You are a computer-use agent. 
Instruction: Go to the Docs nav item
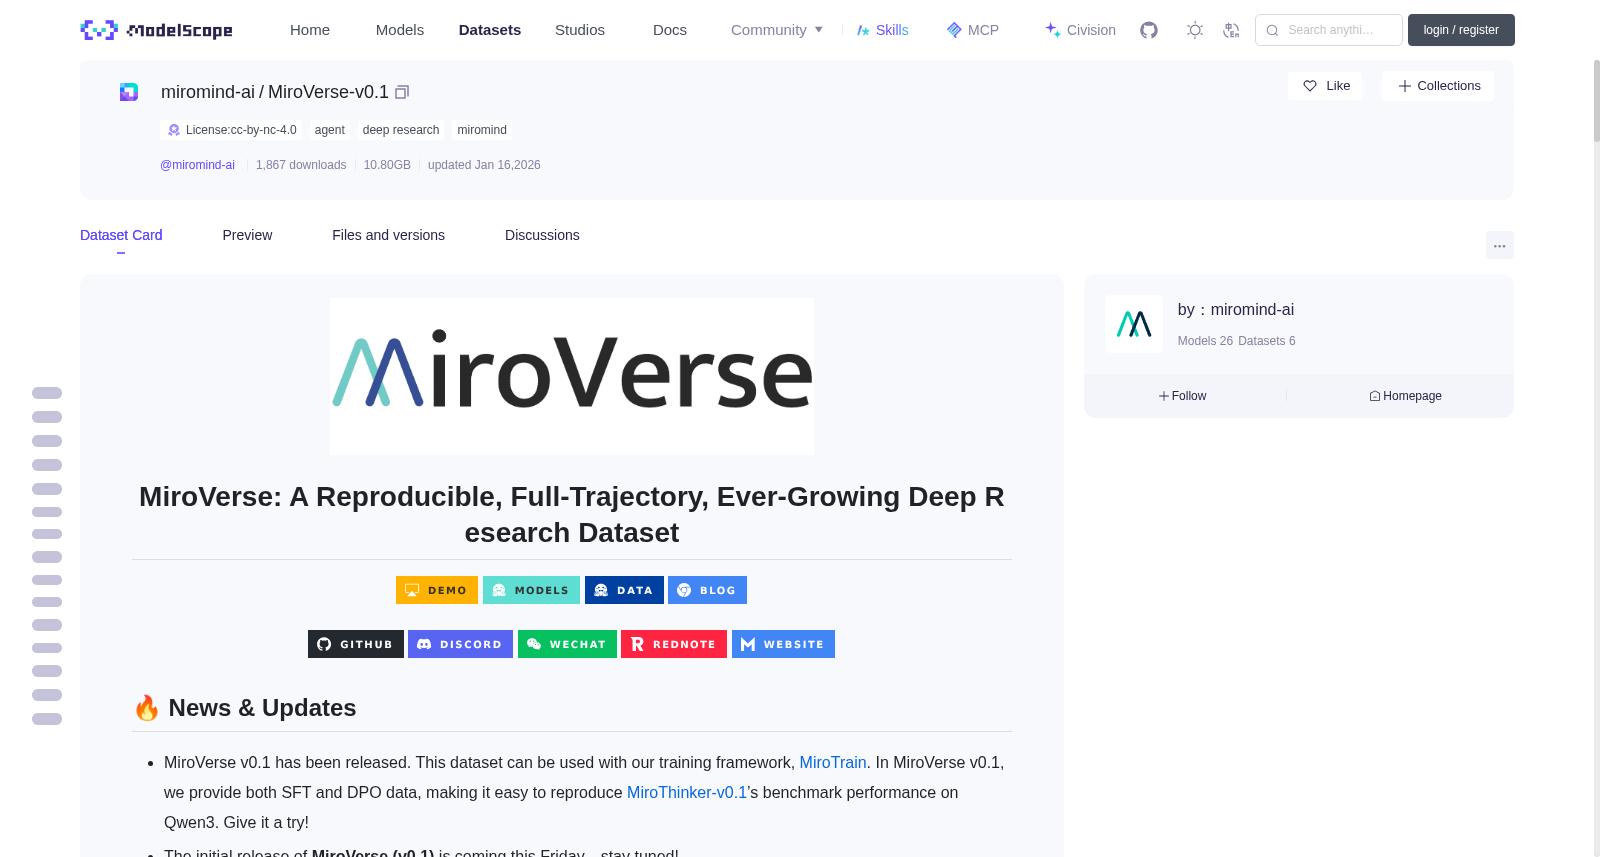click(x=670, y=30)
